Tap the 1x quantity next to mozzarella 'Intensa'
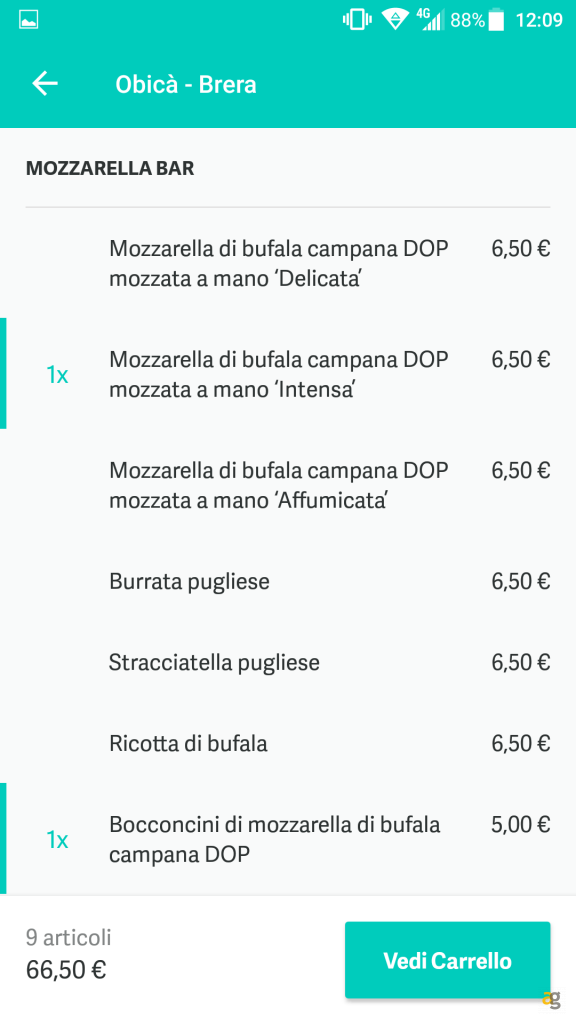Image resolution: width=576 pixels, height=1024 pixels. pos(57,374)
